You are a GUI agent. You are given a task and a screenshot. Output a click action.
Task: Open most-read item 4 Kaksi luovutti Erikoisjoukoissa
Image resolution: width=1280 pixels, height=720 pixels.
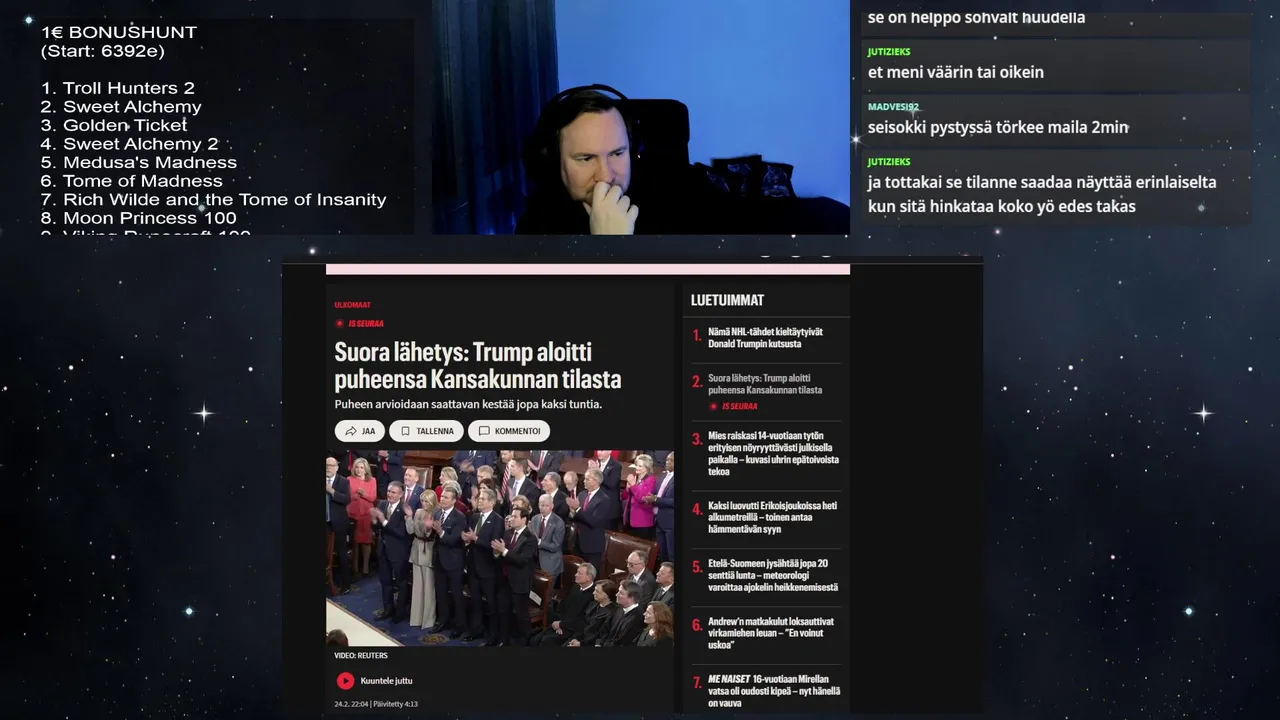pos(772,517)
